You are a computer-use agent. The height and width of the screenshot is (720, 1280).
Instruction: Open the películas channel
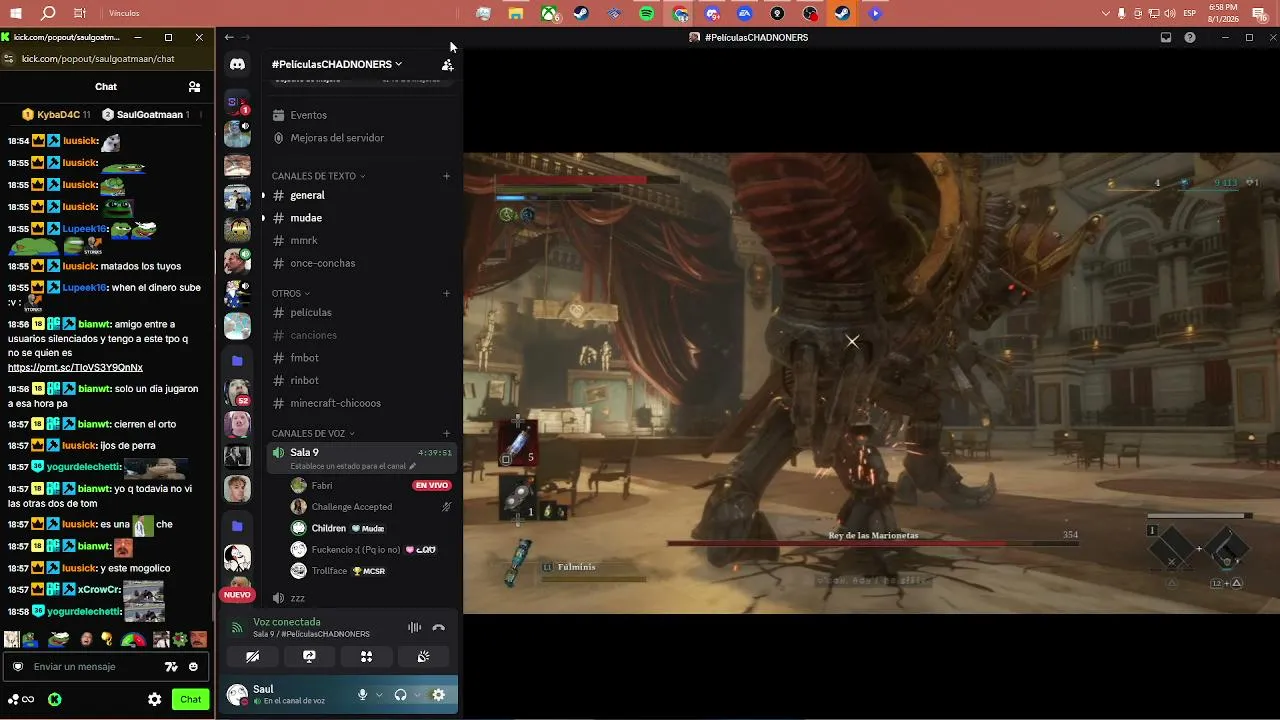(x=362, y=313)
